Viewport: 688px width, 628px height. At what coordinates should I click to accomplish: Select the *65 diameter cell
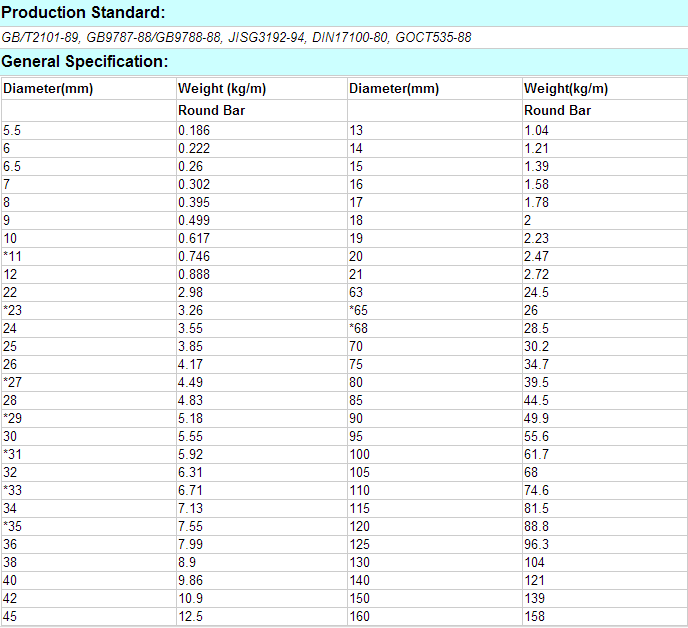point(359,310)
